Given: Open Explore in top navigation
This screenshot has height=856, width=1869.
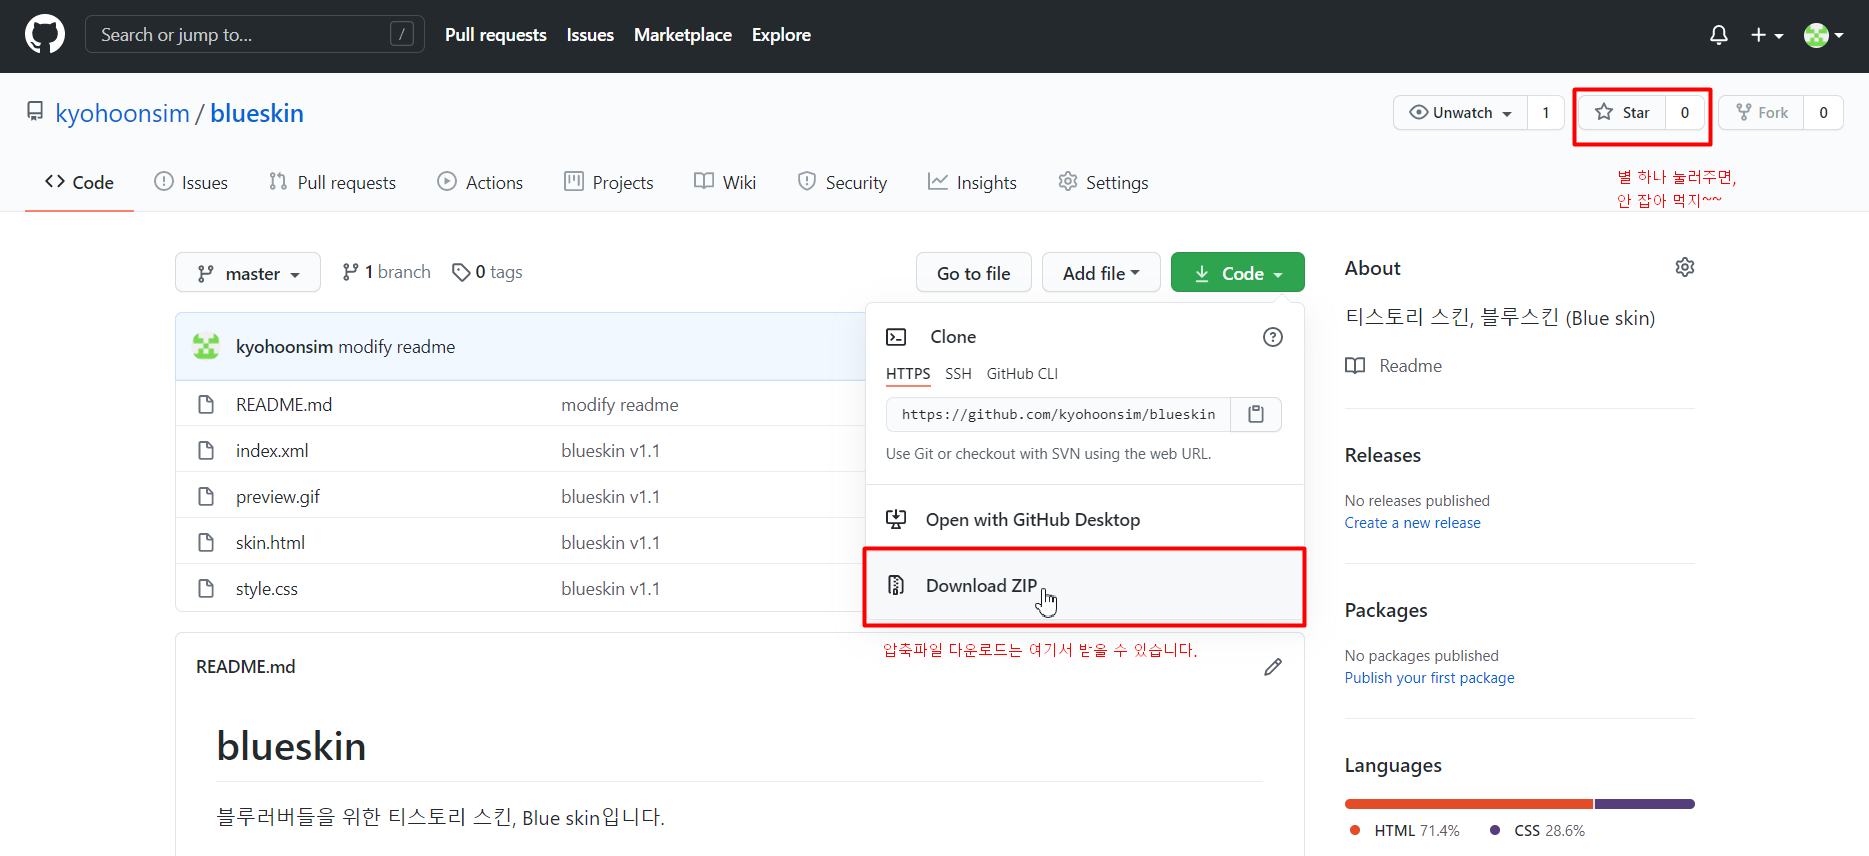Looking at the screenshot, I should click(x=781, y=35).
